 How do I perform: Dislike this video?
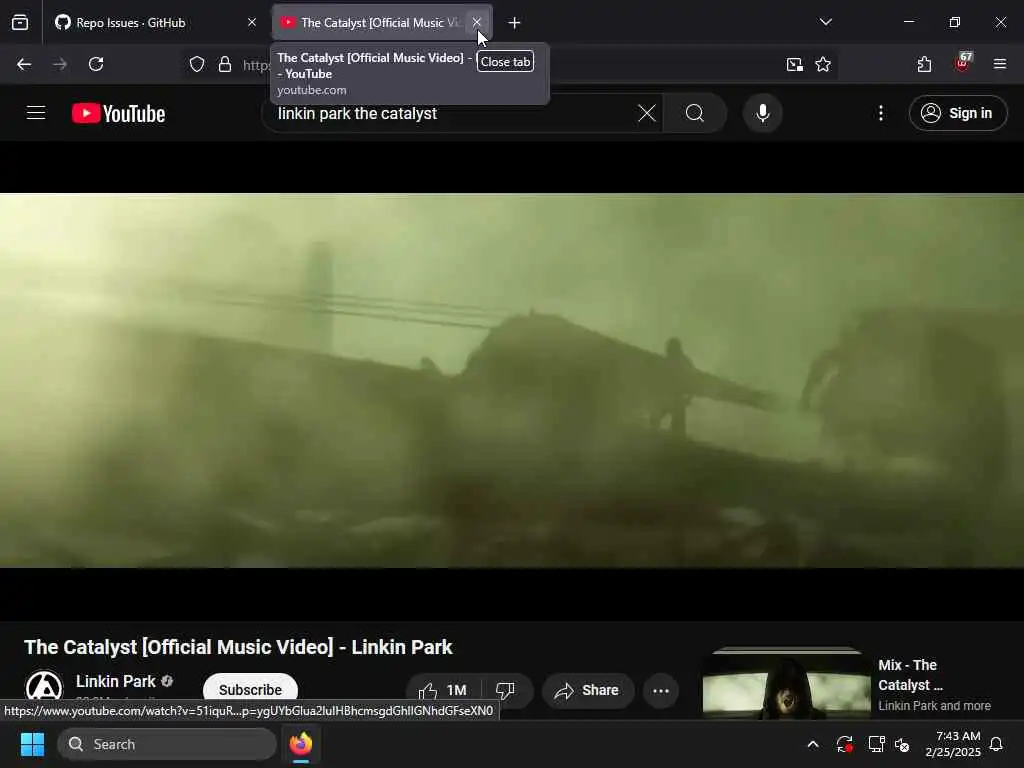(x=506, y=690)
